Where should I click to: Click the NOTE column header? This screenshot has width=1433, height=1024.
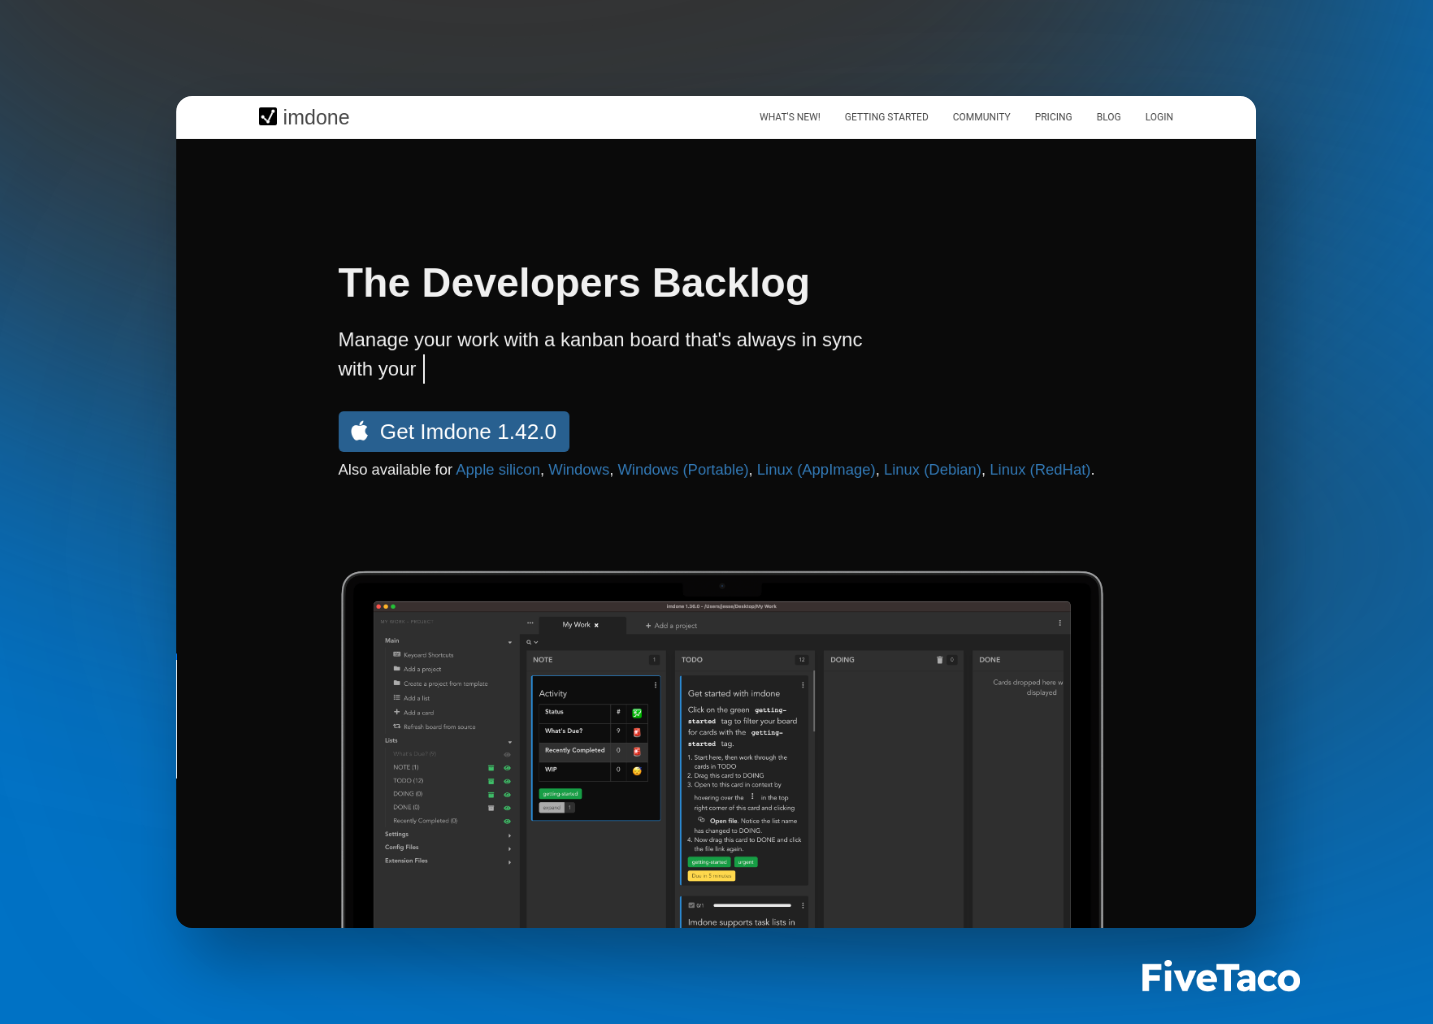tap(594, 660)
